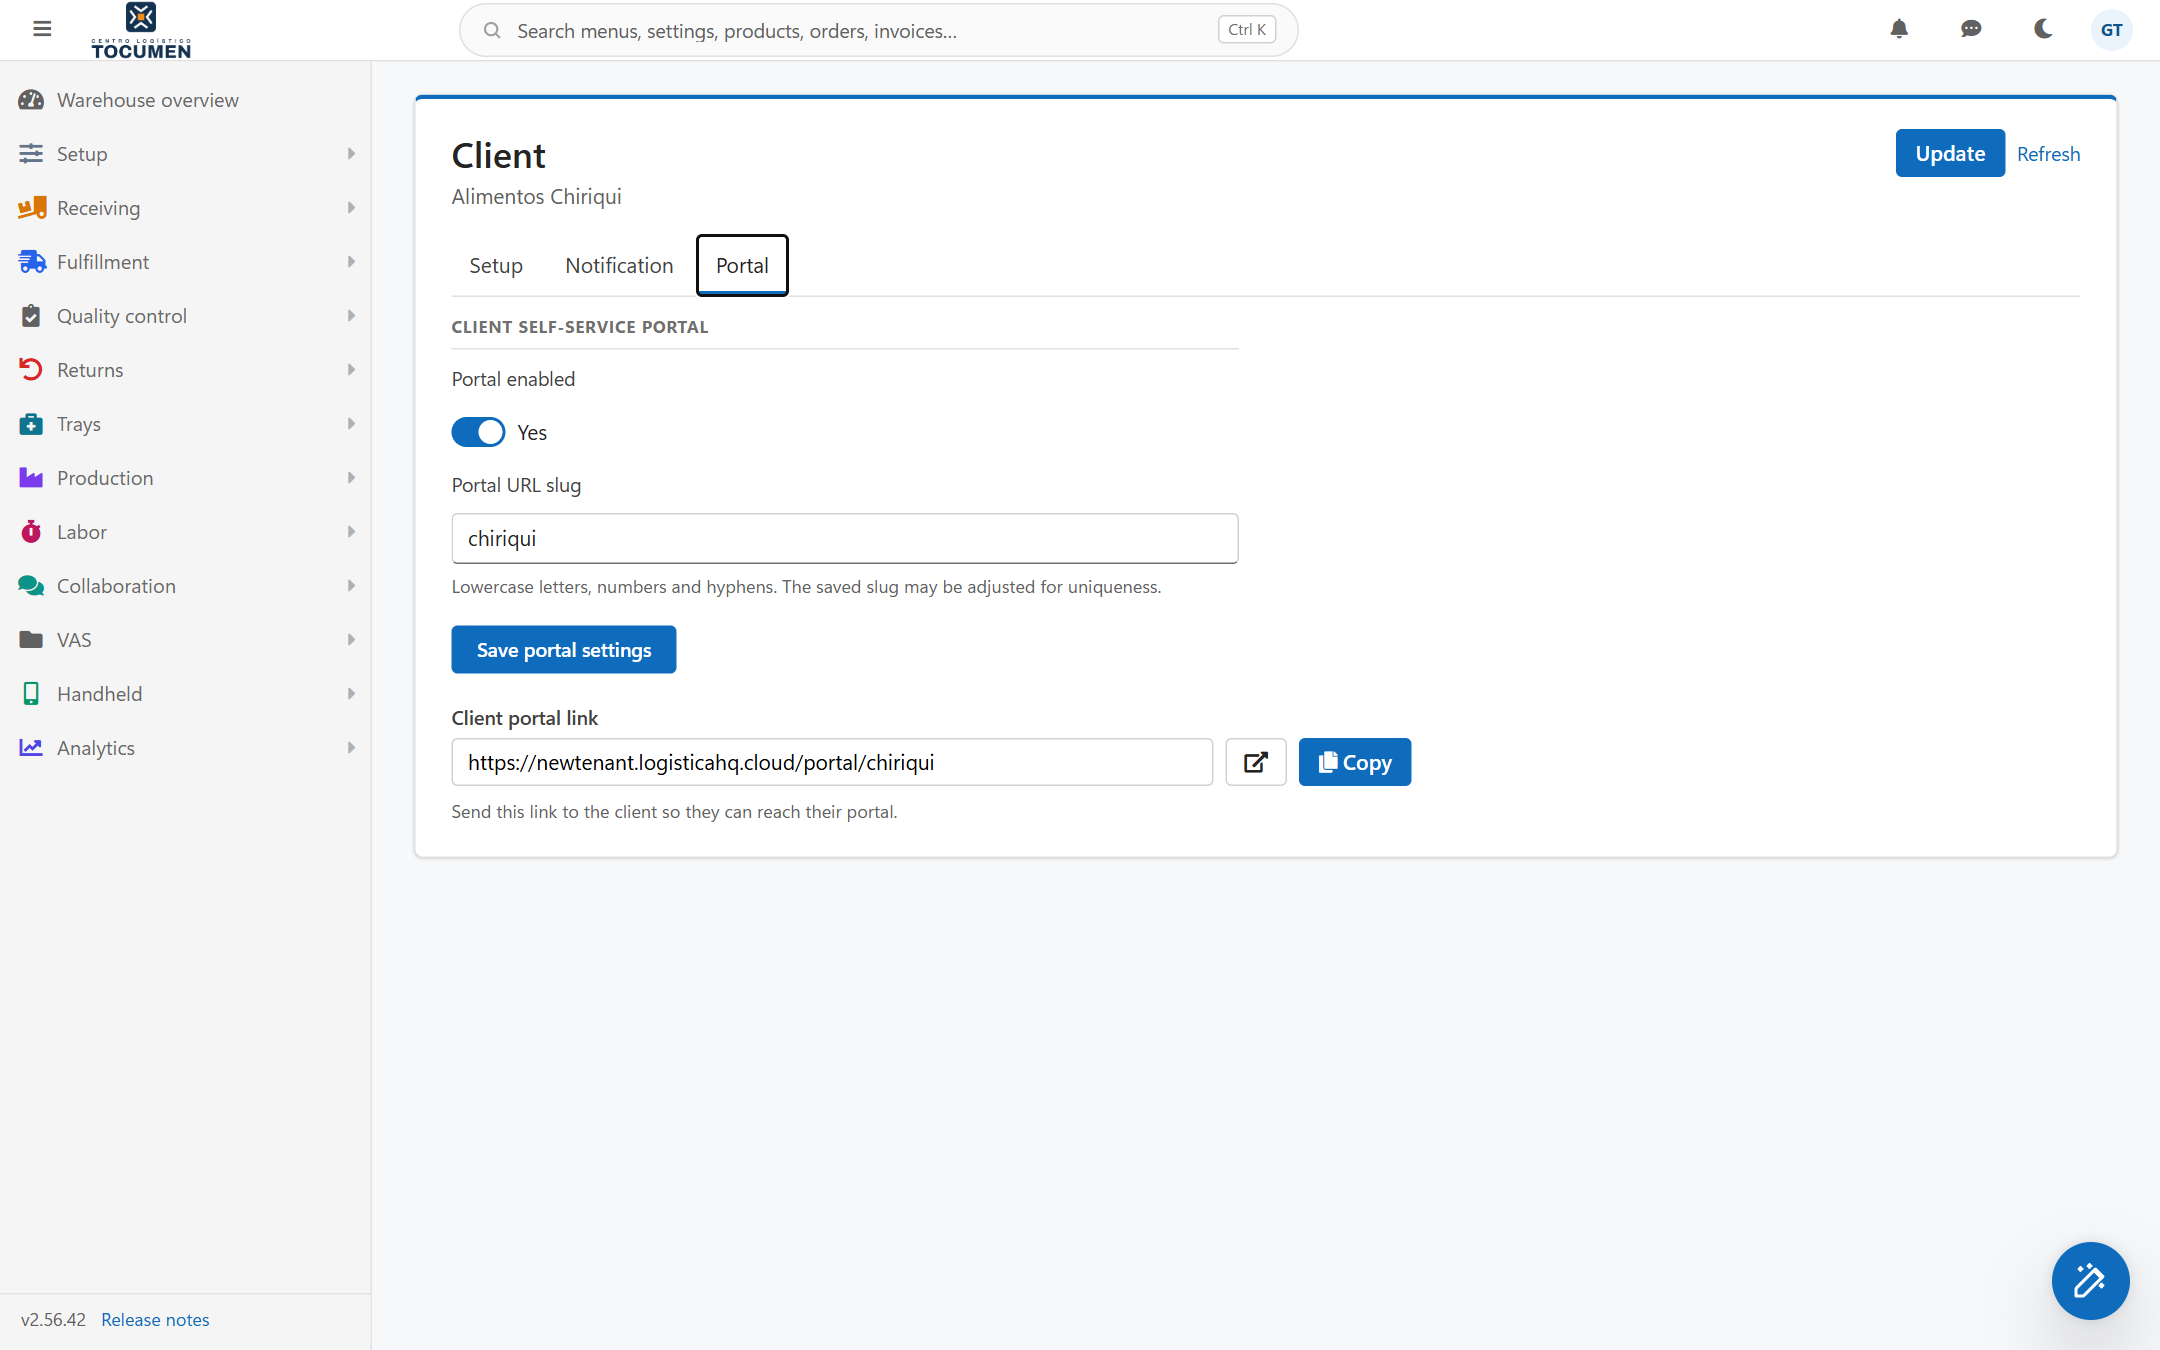Click the VAS folder icon

pos(31,640)
